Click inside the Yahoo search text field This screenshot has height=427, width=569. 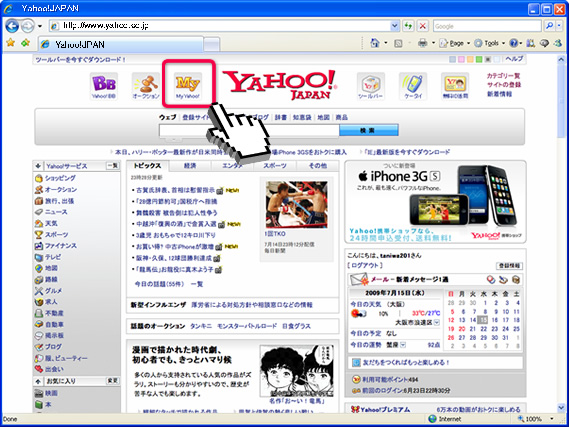click(249, 131)
